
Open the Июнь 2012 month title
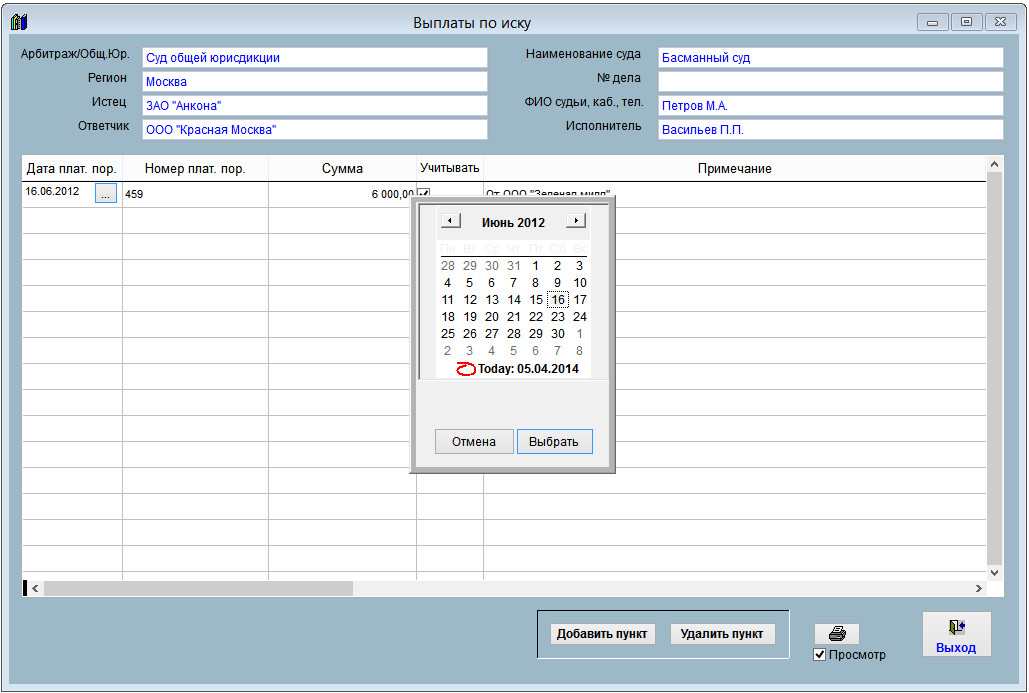(x=513, y=222)
